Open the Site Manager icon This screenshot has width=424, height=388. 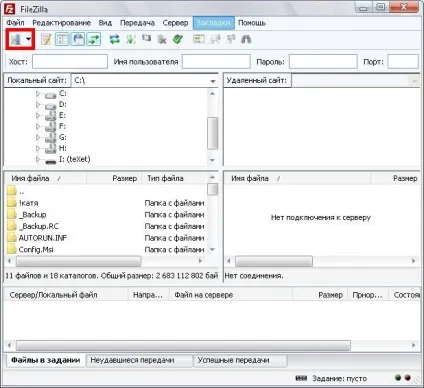pos(15,39)
